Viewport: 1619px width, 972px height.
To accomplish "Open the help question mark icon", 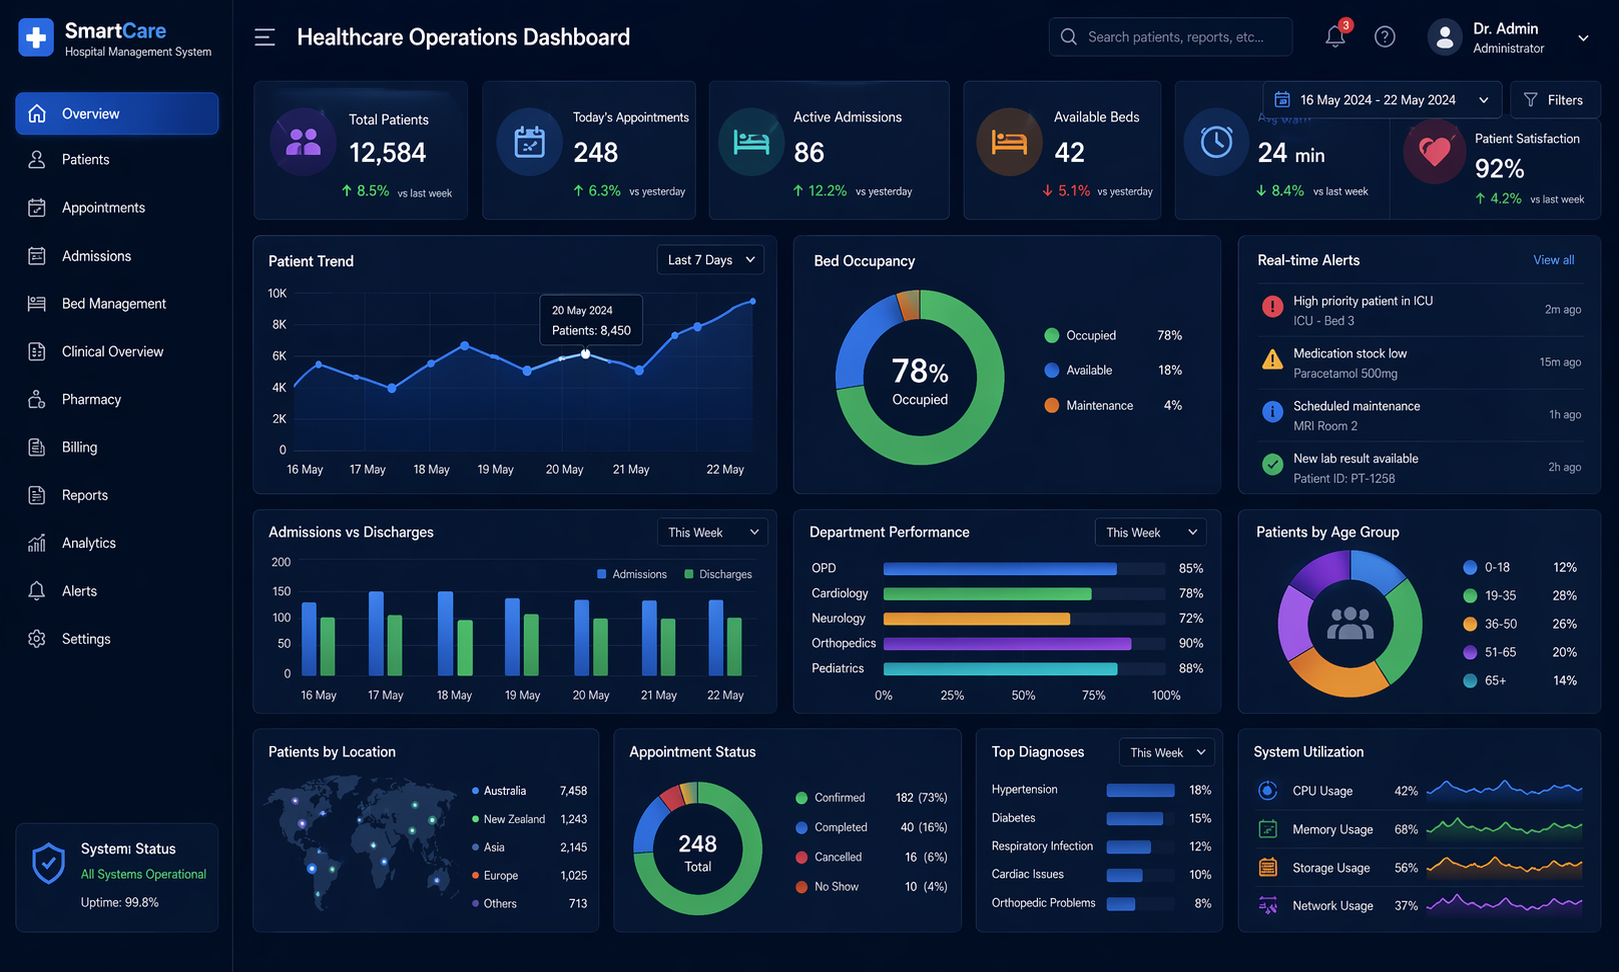I will 1385,37.
